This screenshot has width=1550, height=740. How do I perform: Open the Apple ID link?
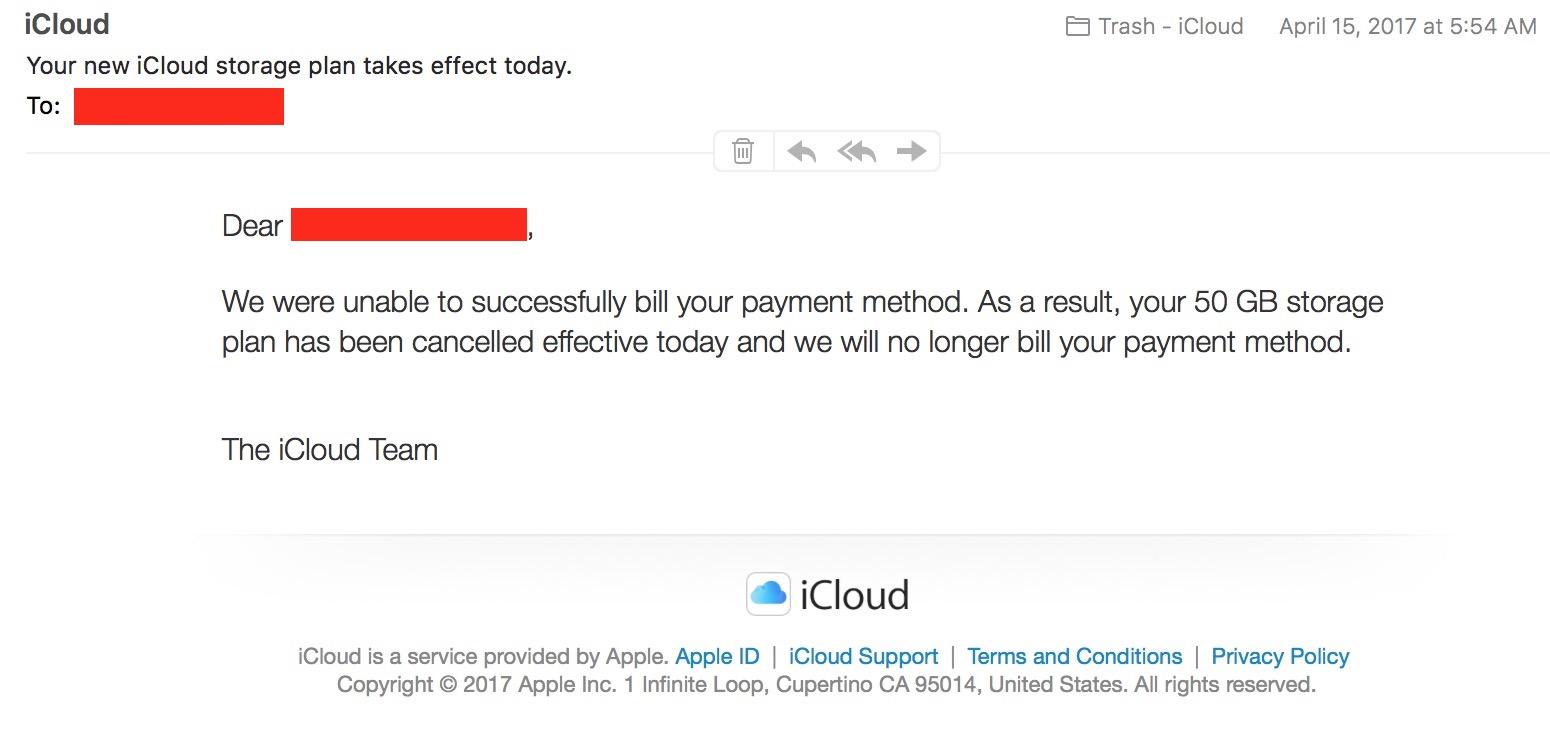tap(717, 657)
